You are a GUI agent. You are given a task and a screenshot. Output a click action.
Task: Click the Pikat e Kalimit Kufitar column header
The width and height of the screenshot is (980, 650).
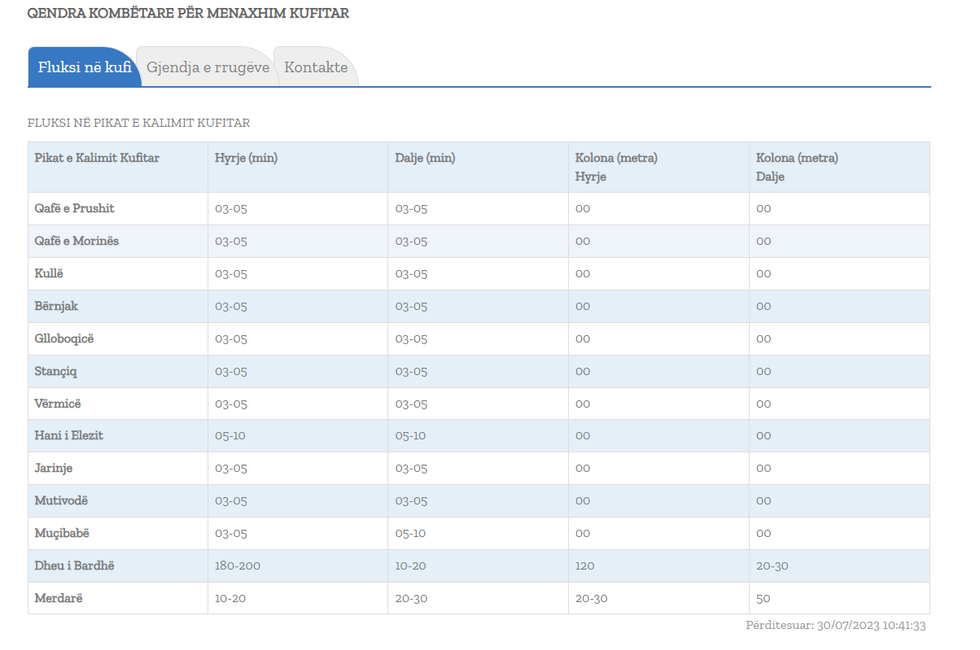coord(97,158)
